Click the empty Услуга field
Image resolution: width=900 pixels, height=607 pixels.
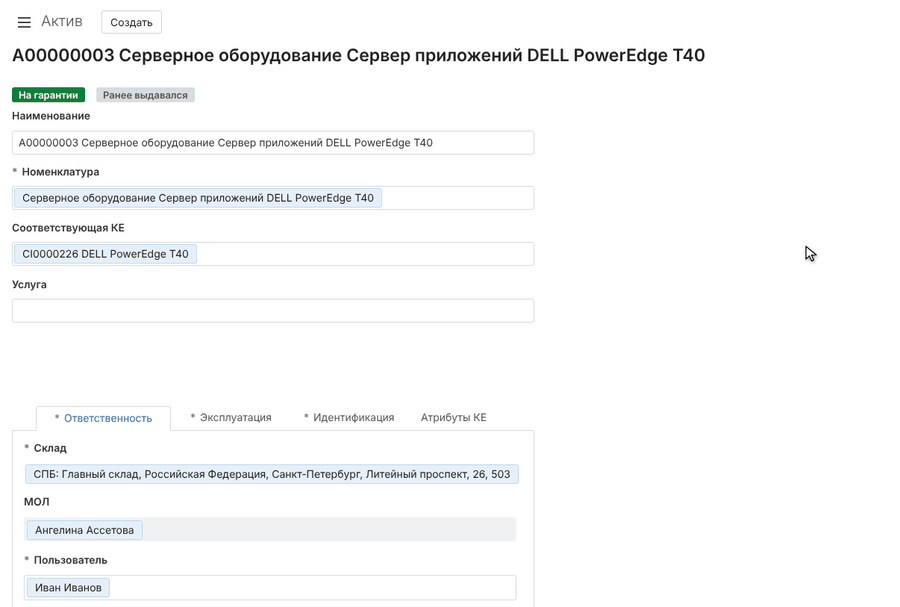point(273,310)
